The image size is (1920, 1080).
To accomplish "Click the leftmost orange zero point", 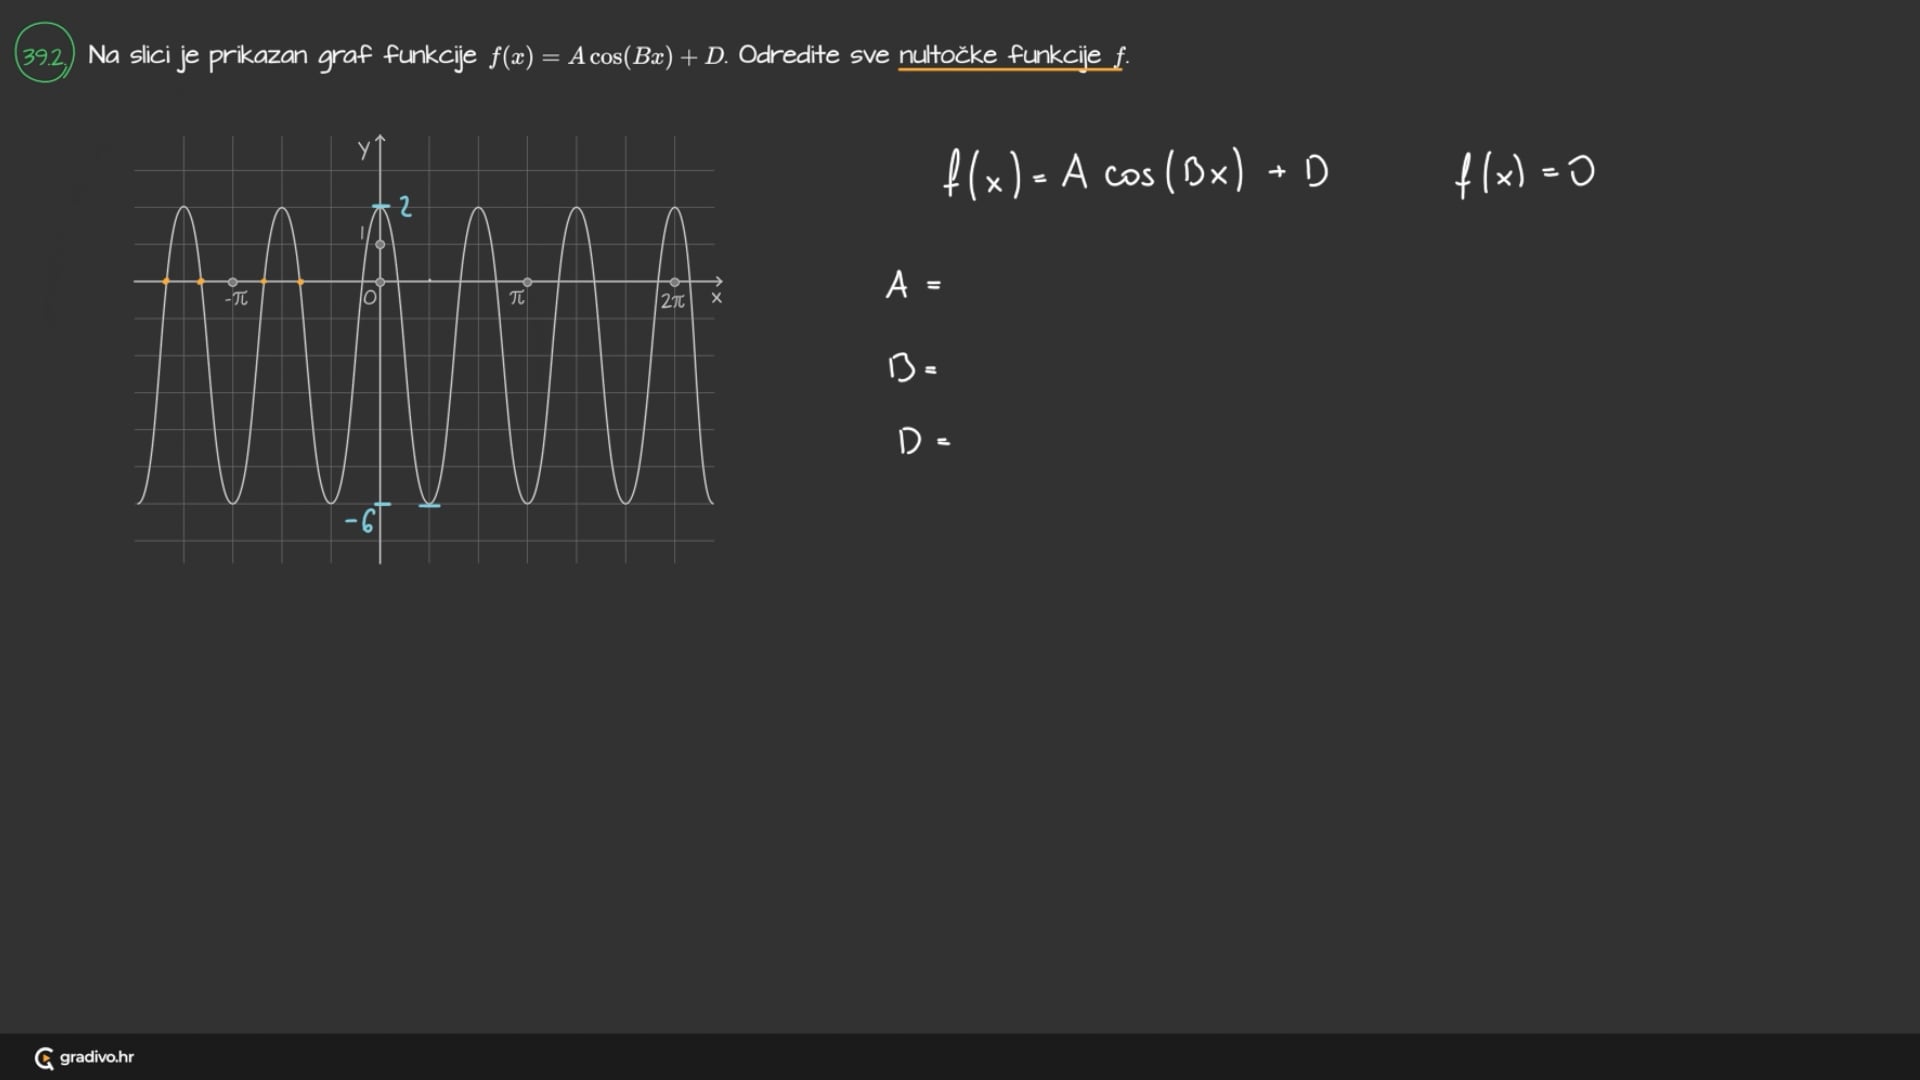I will pos(166,282).
